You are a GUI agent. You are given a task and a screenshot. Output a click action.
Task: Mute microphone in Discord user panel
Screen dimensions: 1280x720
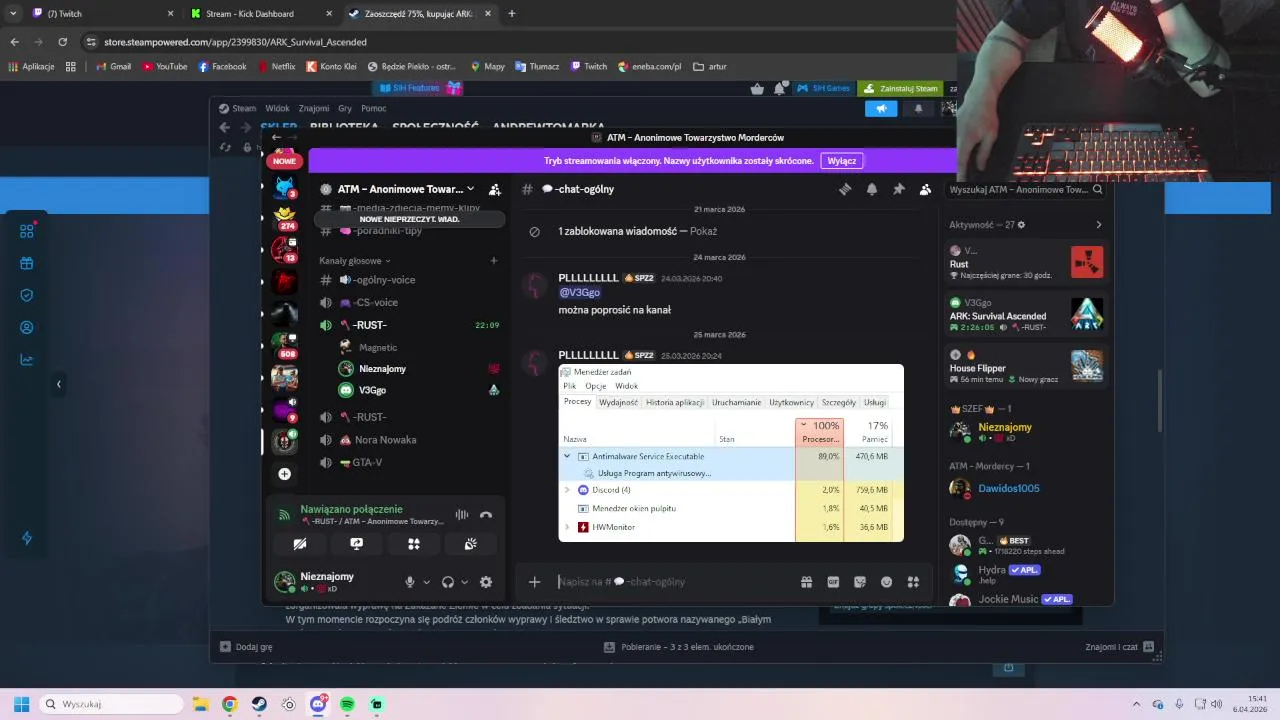click(409, 582)
